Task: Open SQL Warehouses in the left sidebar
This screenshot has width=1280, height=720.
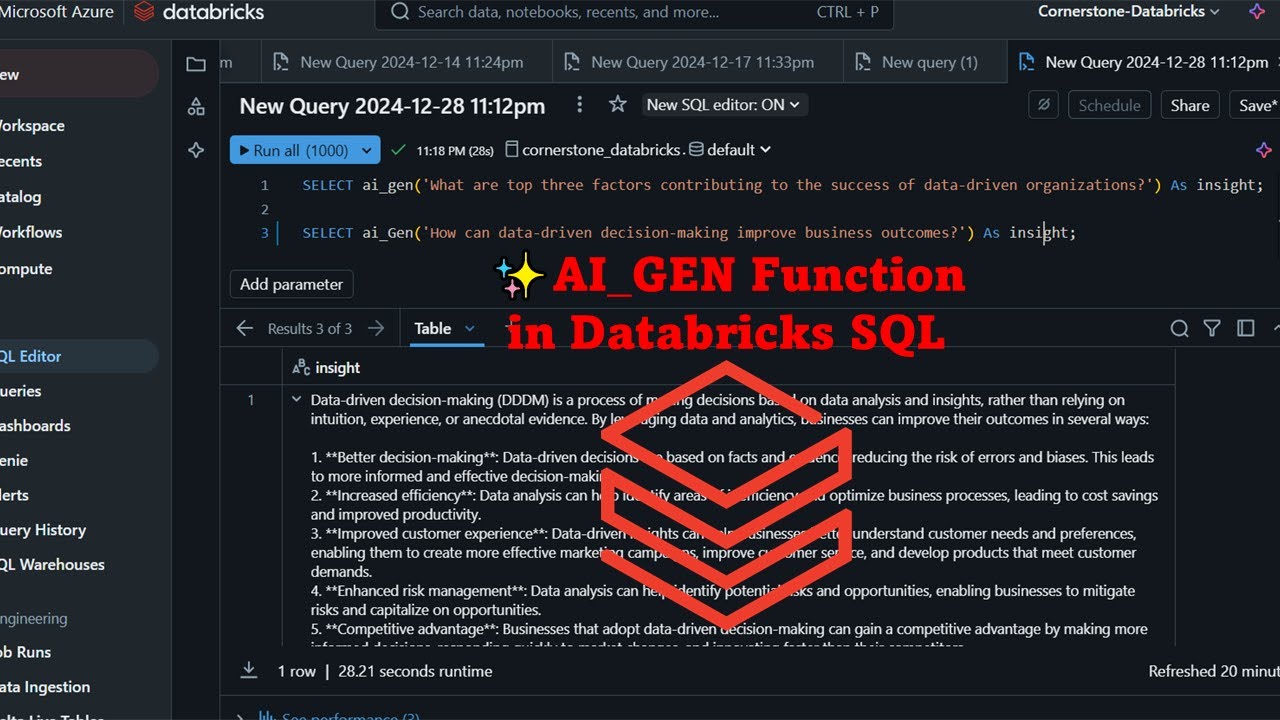Action: [52, 565]
